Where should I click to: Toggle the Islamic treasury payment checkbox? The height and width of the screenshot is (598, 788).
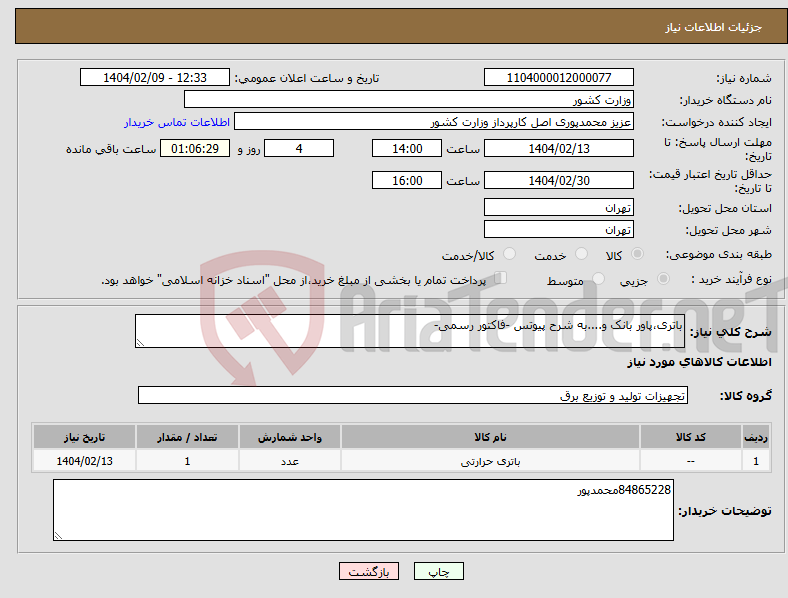(x=501, y=278)
